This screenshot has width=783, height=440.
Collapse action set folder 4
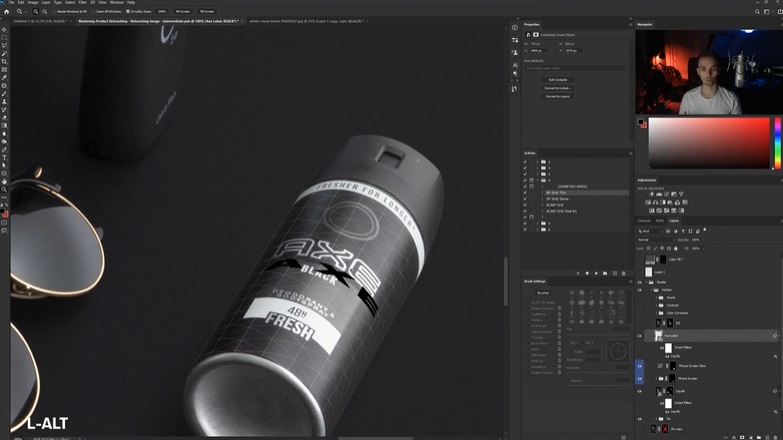pos(537,180)
